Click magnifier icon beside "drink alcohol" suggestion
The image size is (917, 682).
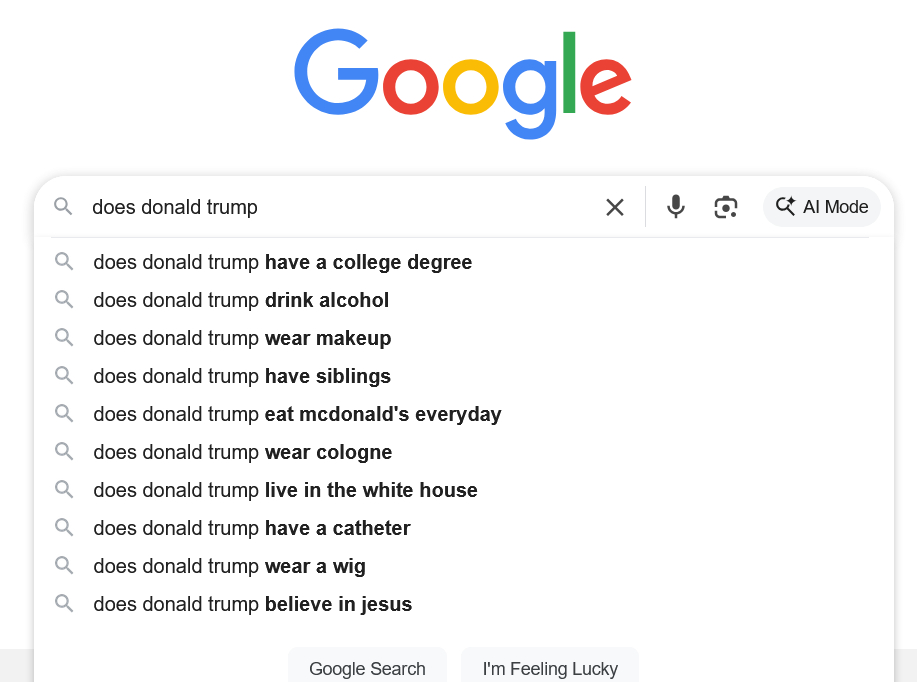(x=64, y=300)
